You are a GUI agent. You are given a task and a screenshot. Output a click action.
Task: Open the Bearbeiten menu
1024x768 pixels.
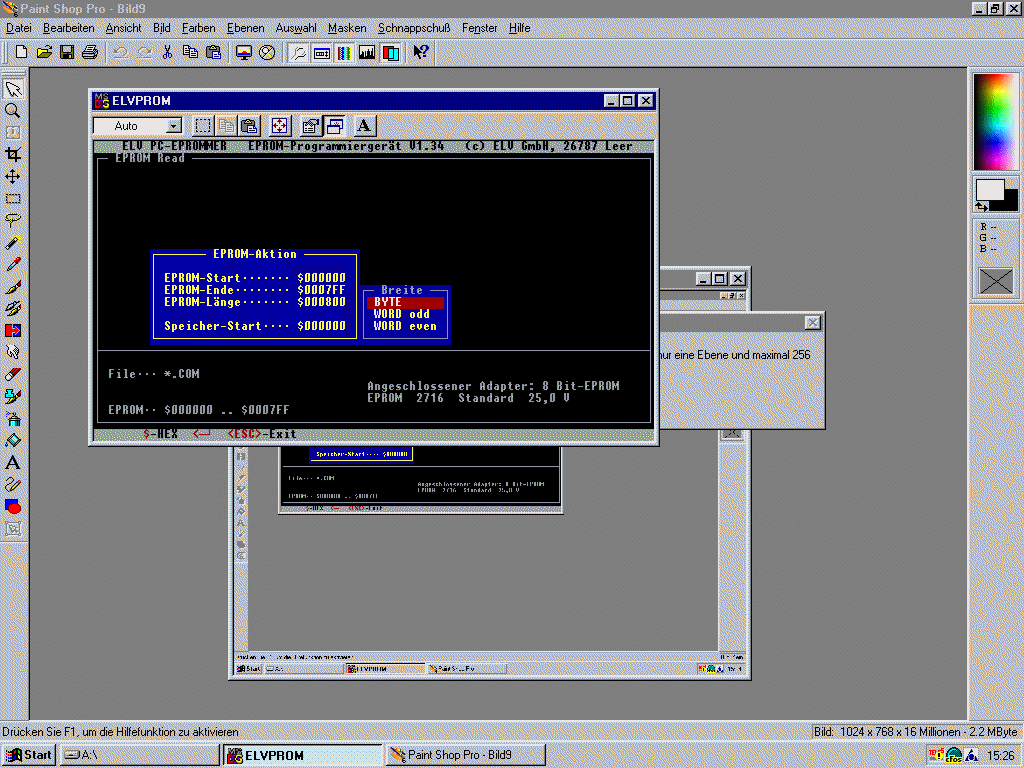click(69, 28)
